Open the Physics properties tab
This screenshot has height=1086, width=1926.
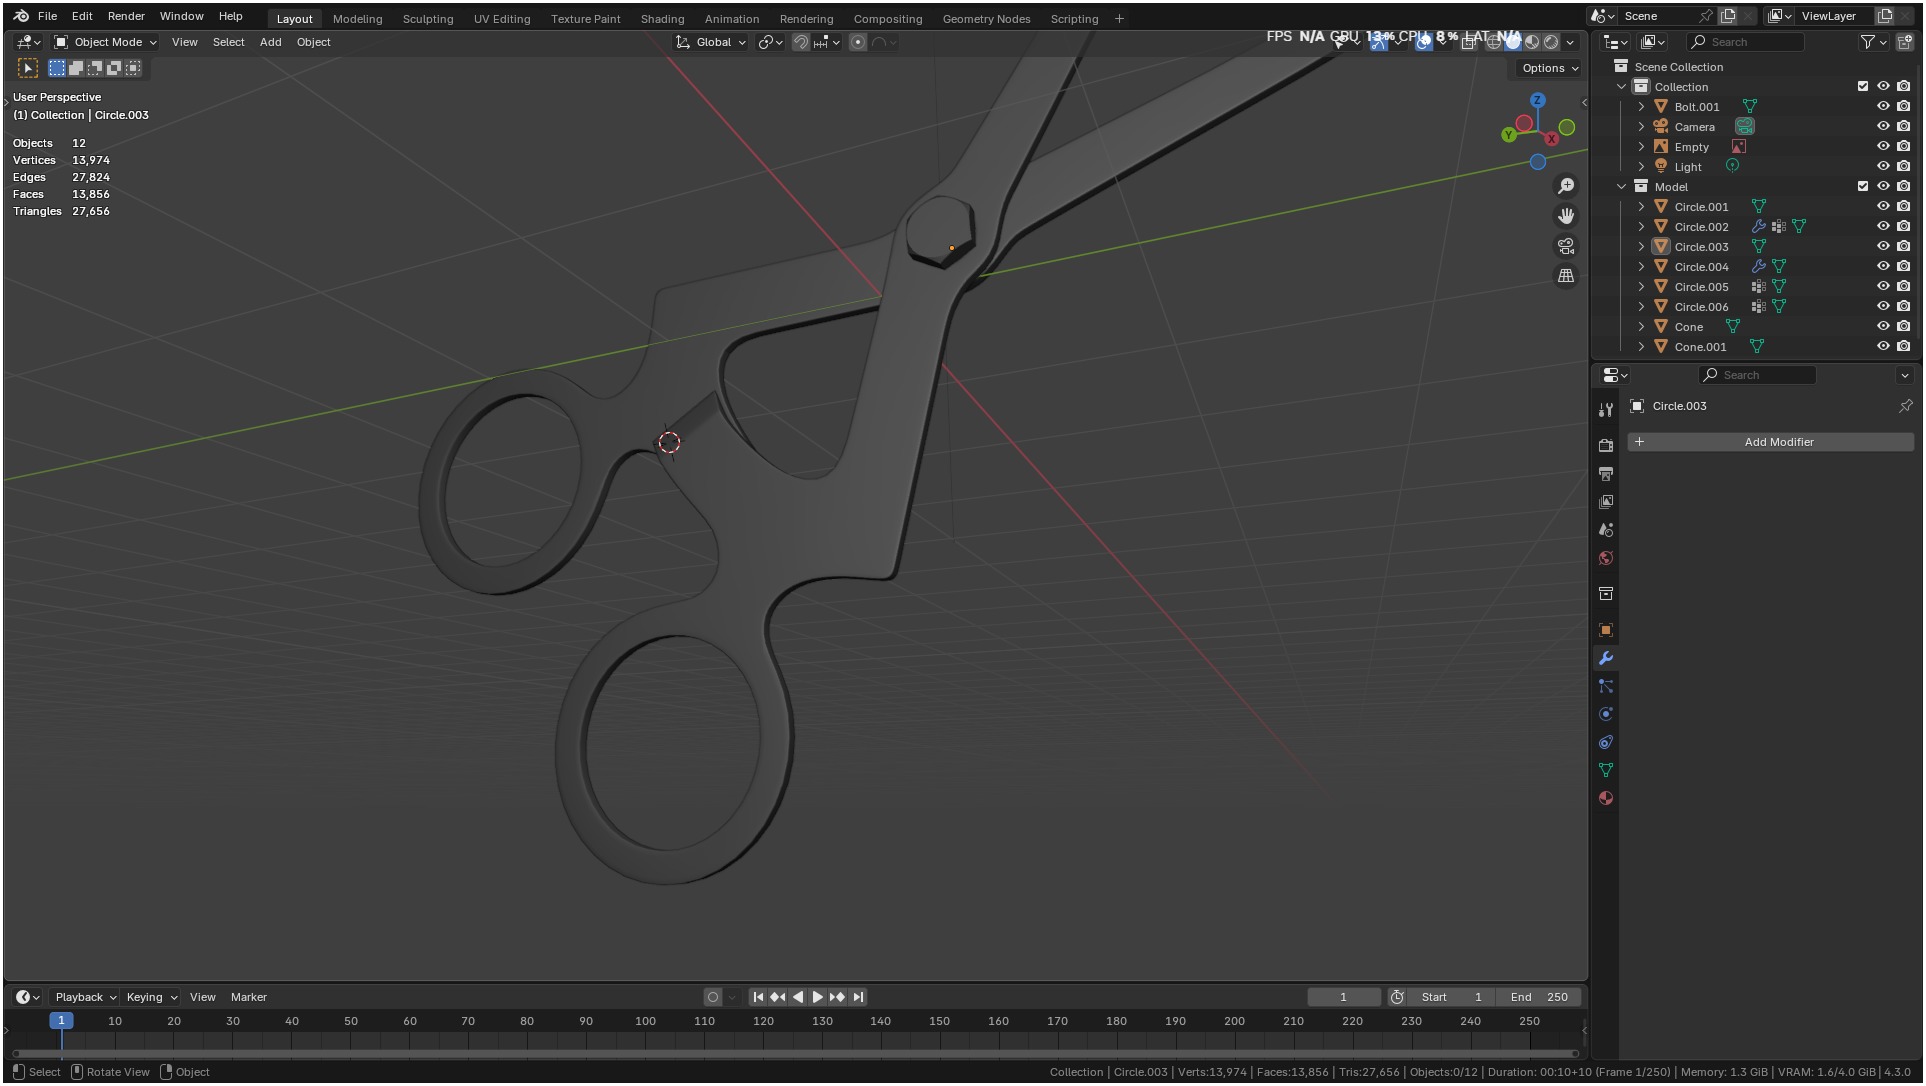click(x=1606, y=714)
